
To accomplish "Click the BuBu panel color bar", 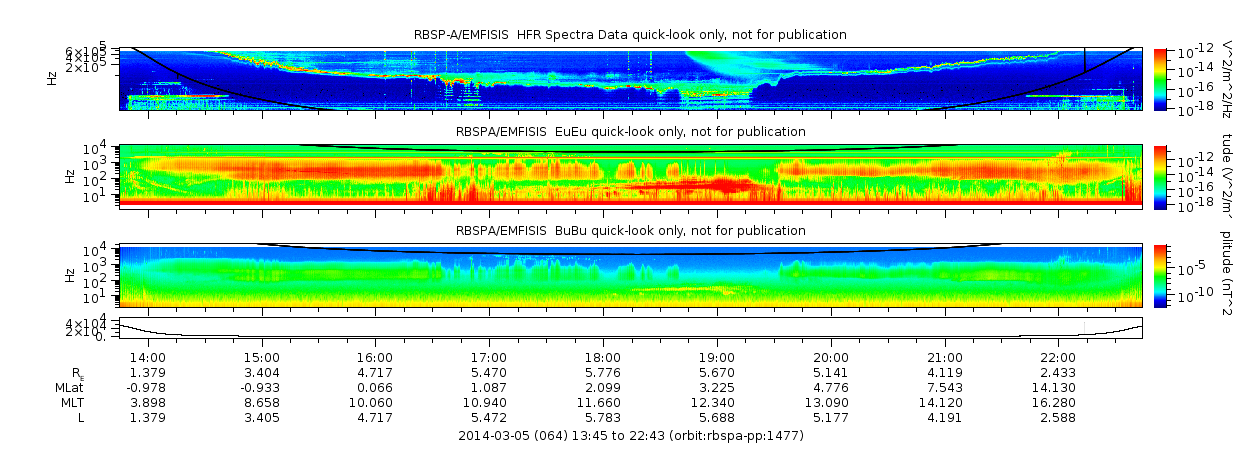I will [x=1161, y=275].
